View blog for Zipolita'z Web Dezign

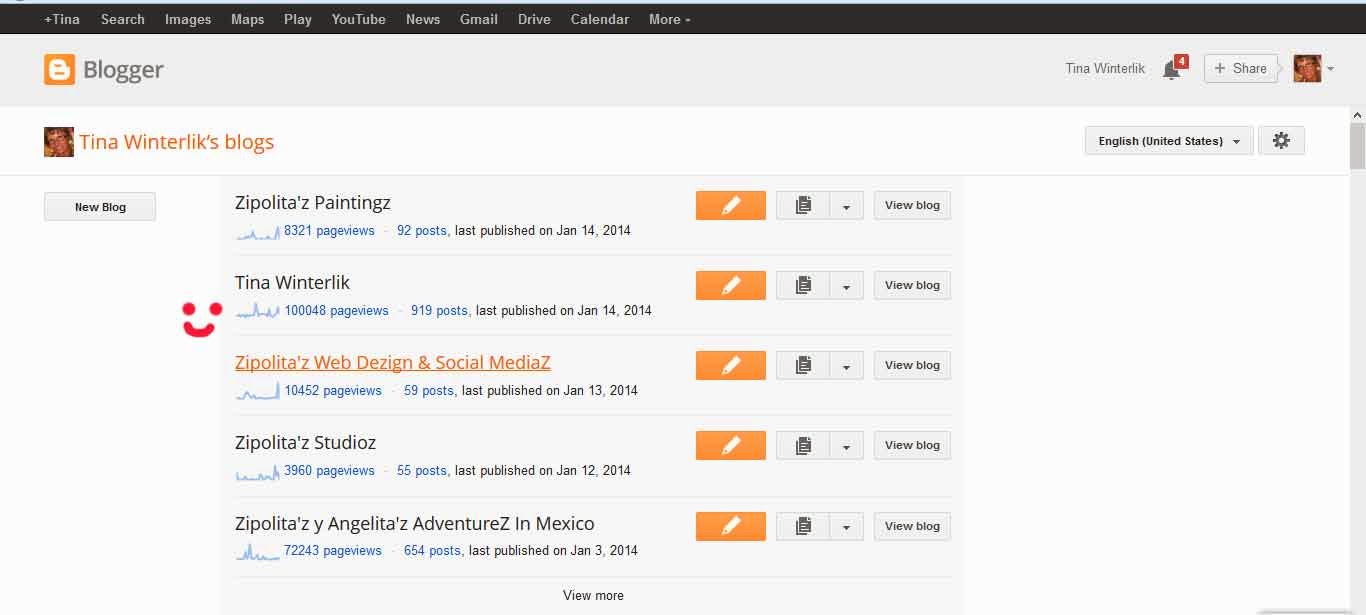[912, 365]
